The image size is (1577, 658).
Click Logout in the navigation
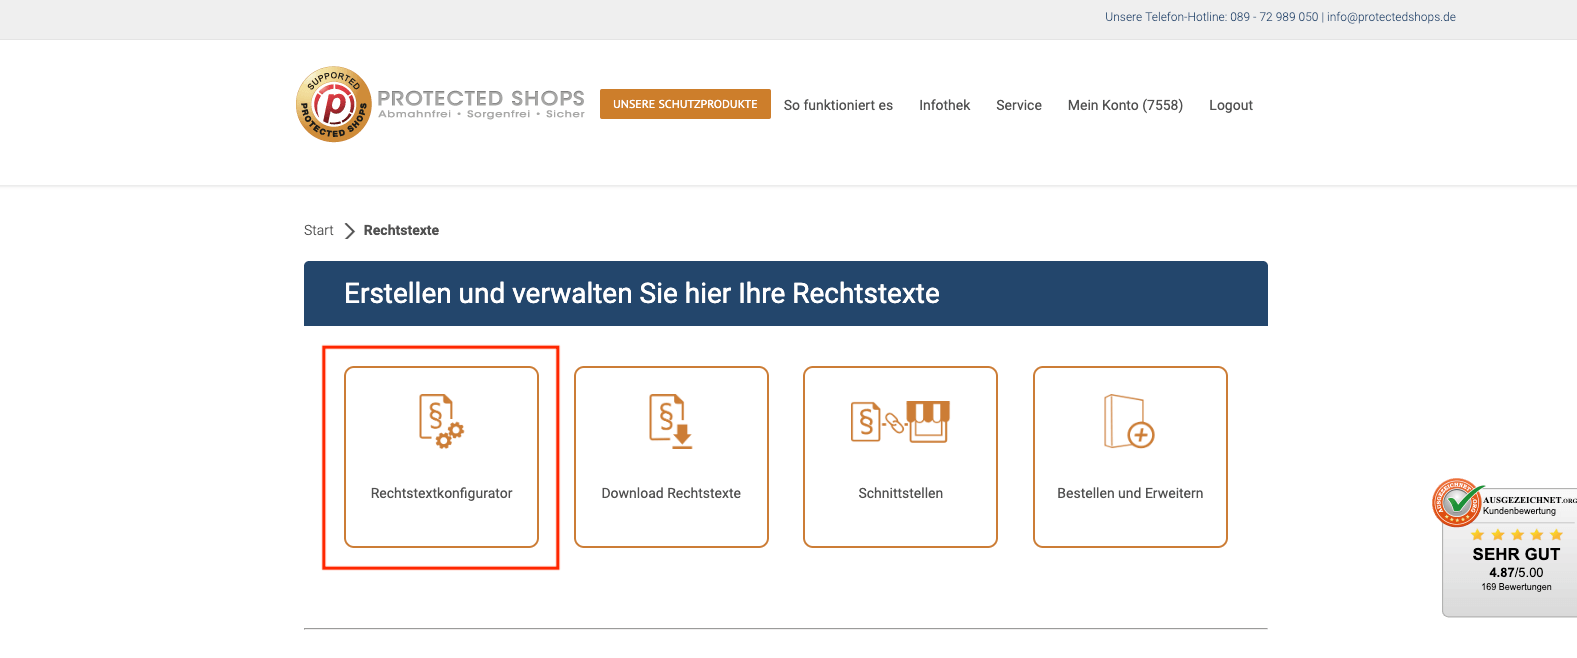1230,105
